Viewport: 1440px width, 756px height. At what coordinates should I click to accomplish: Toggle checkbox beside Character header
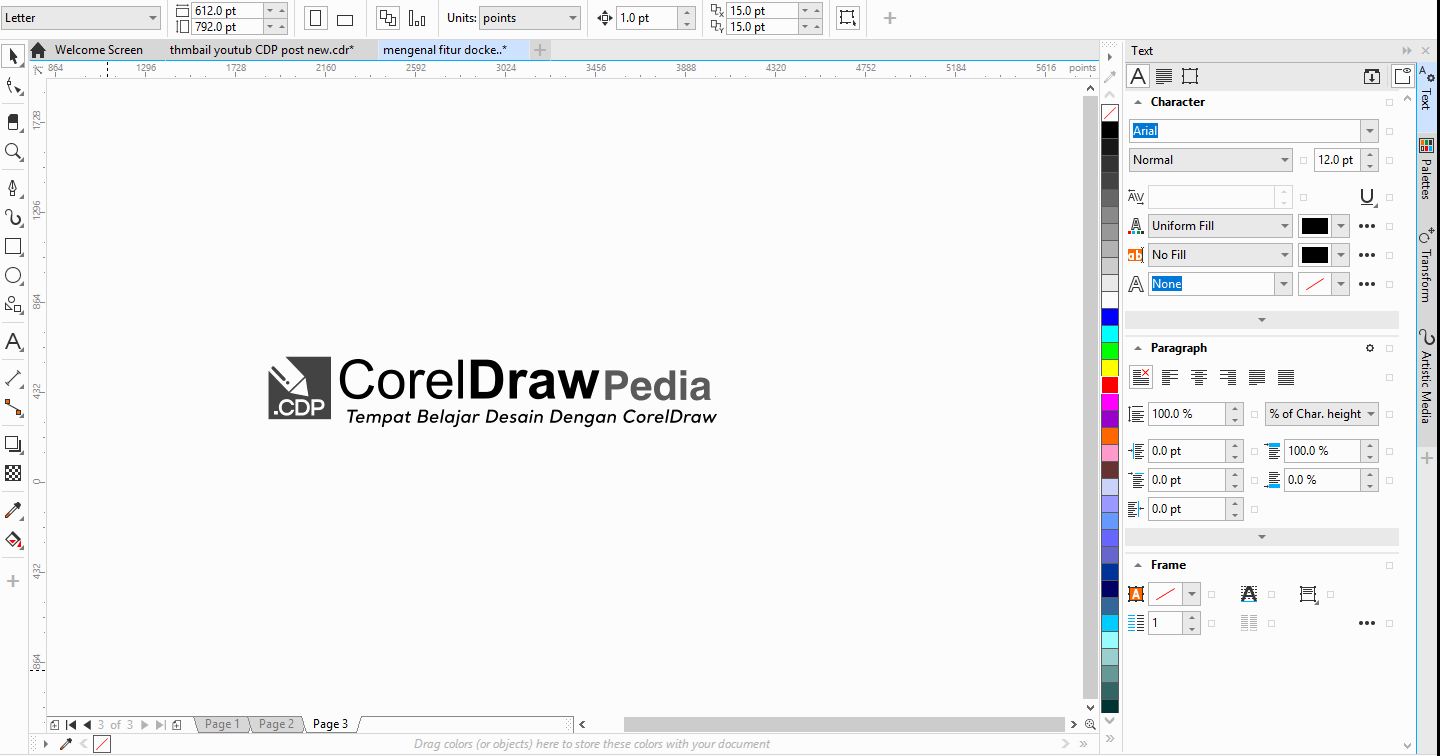(x=1390, y=102)
